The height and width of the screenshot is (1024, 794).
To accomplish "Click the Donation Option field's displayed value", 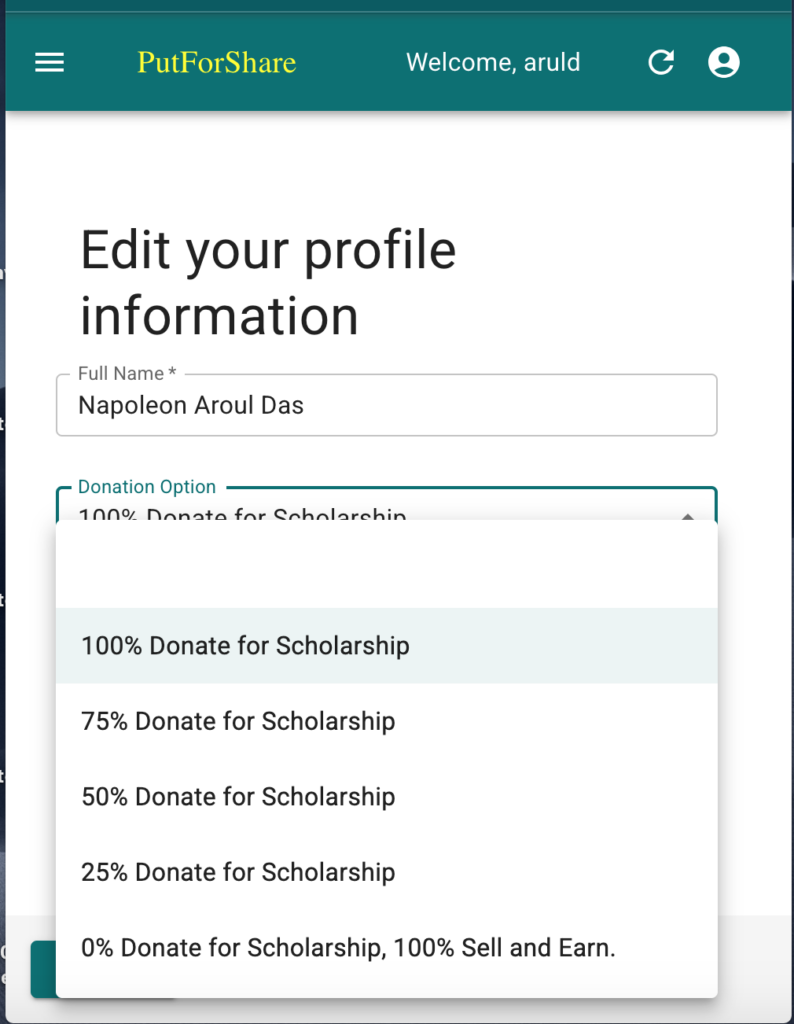I will click(x=242, y=514).
